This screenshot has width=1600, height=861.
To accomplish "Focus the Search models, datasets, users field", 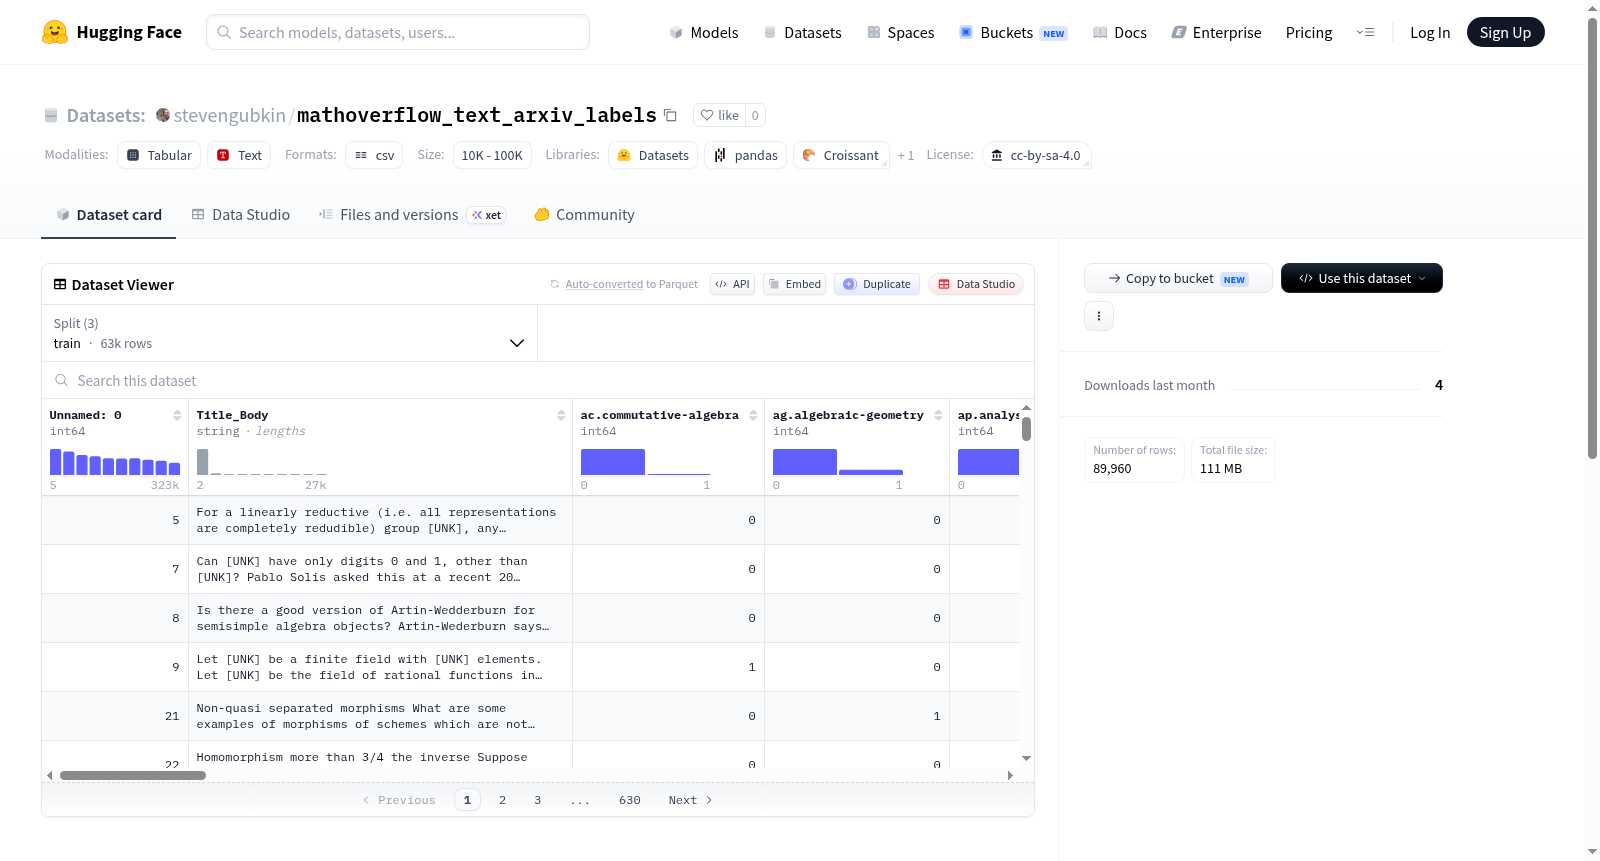I will 398,32.
